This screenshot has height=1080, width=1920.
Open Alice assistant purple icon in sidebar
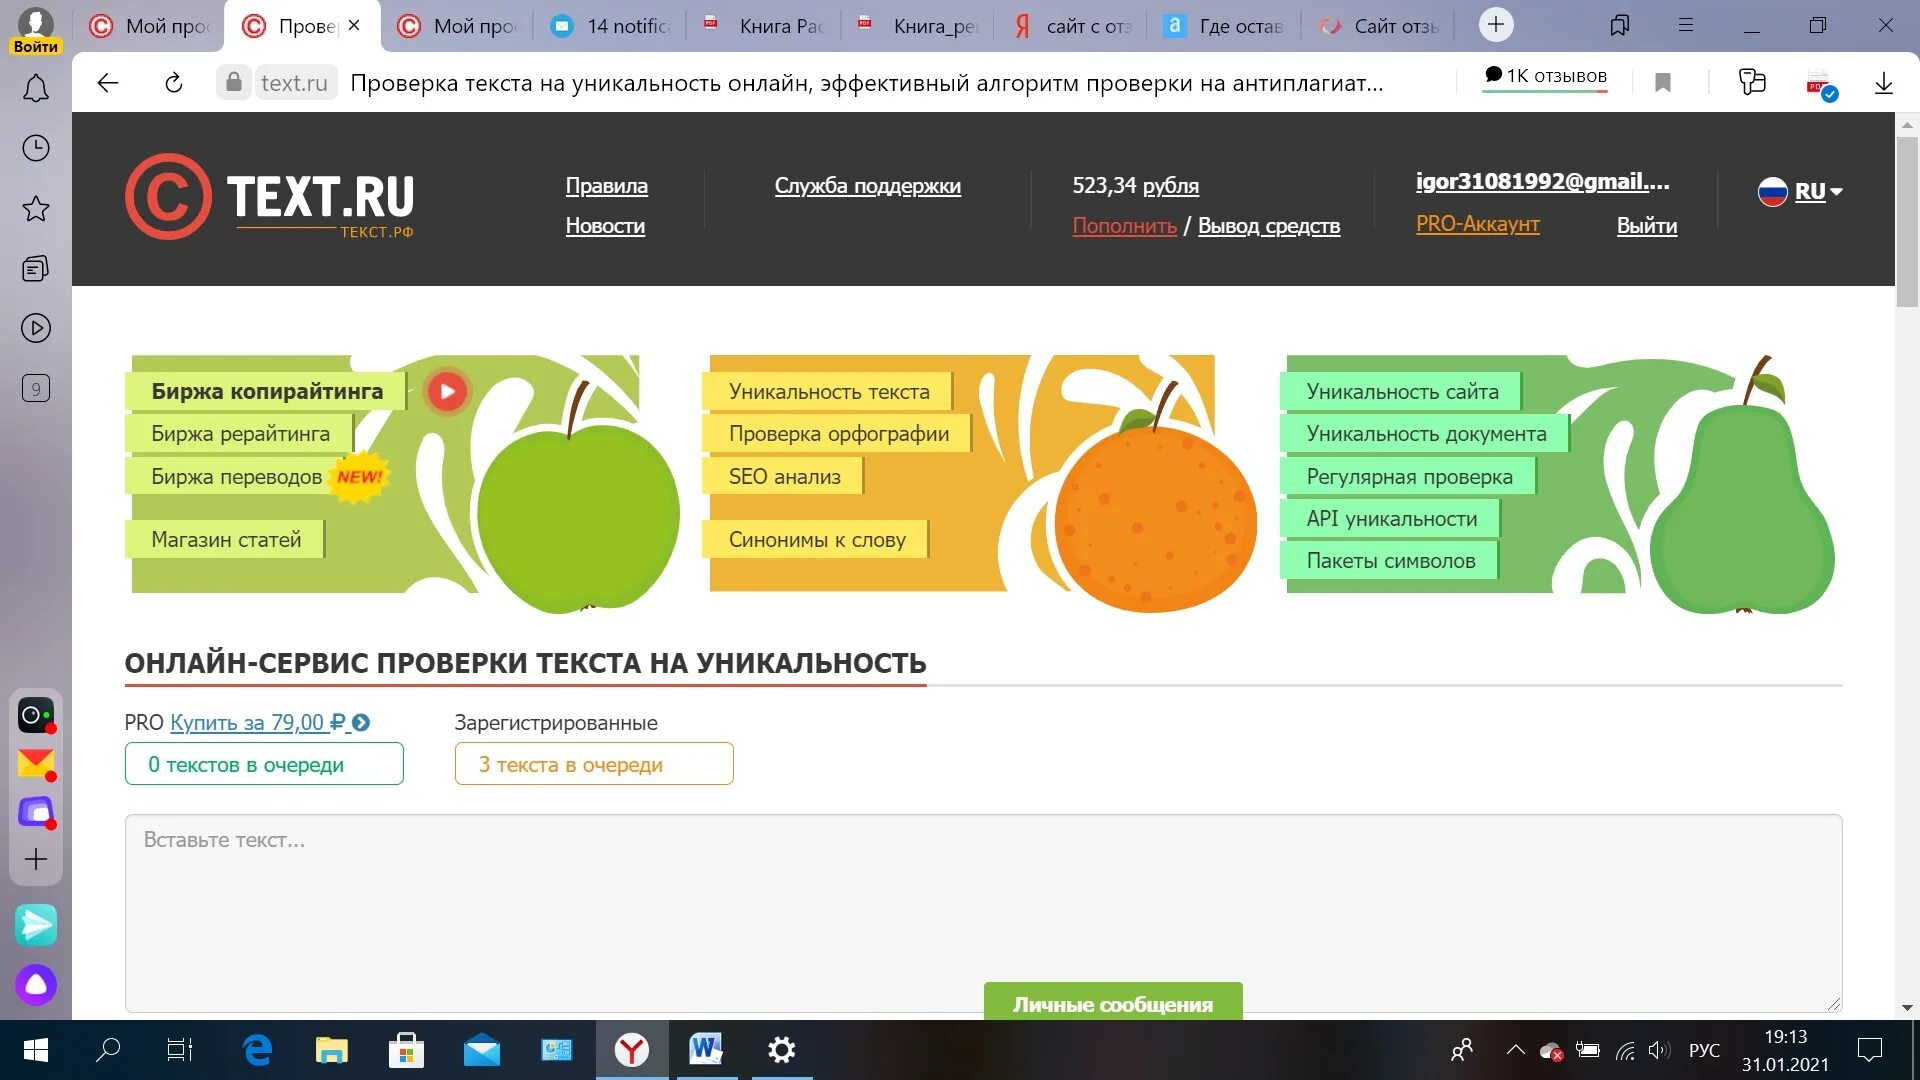click(36, 985)
